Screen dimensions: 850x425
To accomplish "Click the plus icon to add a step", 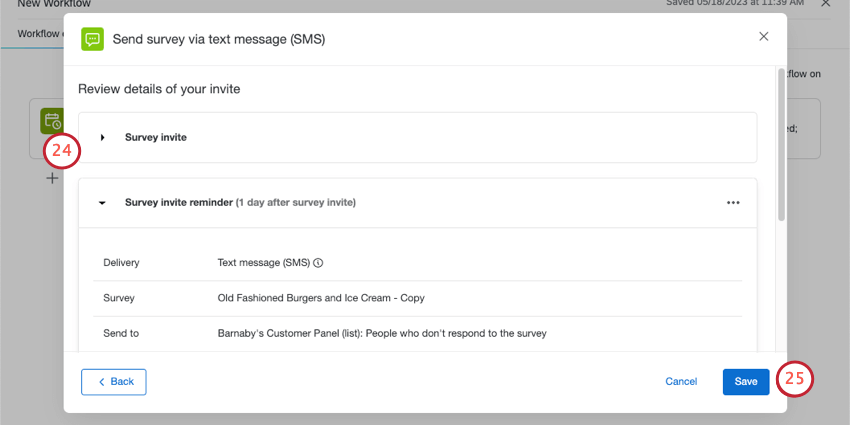I will coord(52,178).
